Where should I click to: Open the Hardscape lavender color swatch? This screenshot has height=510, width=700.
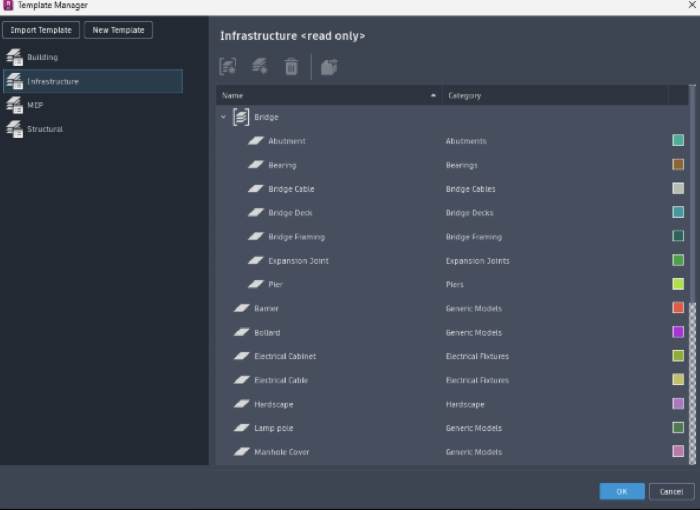click(678, 404)
